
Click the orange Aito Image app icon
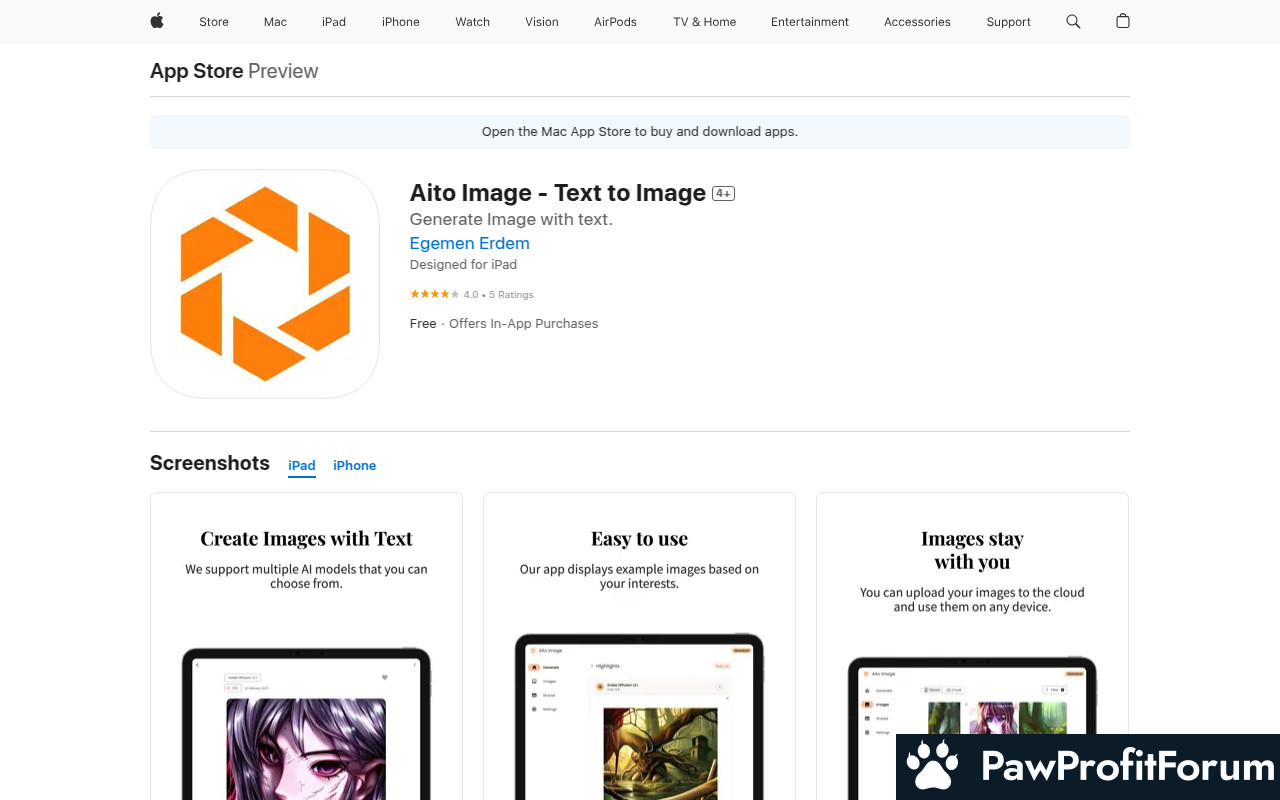(x=265, y=284)
